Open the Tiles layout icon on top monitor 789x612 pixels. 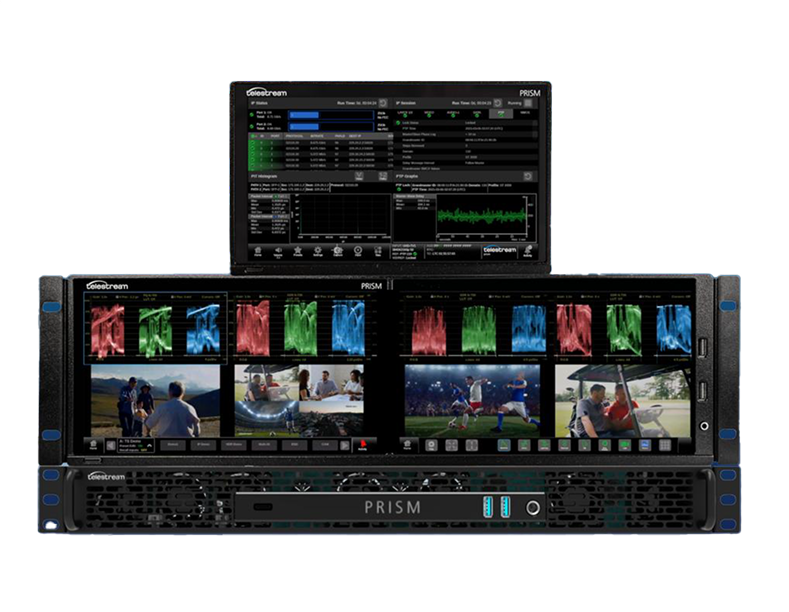(377, 251)
